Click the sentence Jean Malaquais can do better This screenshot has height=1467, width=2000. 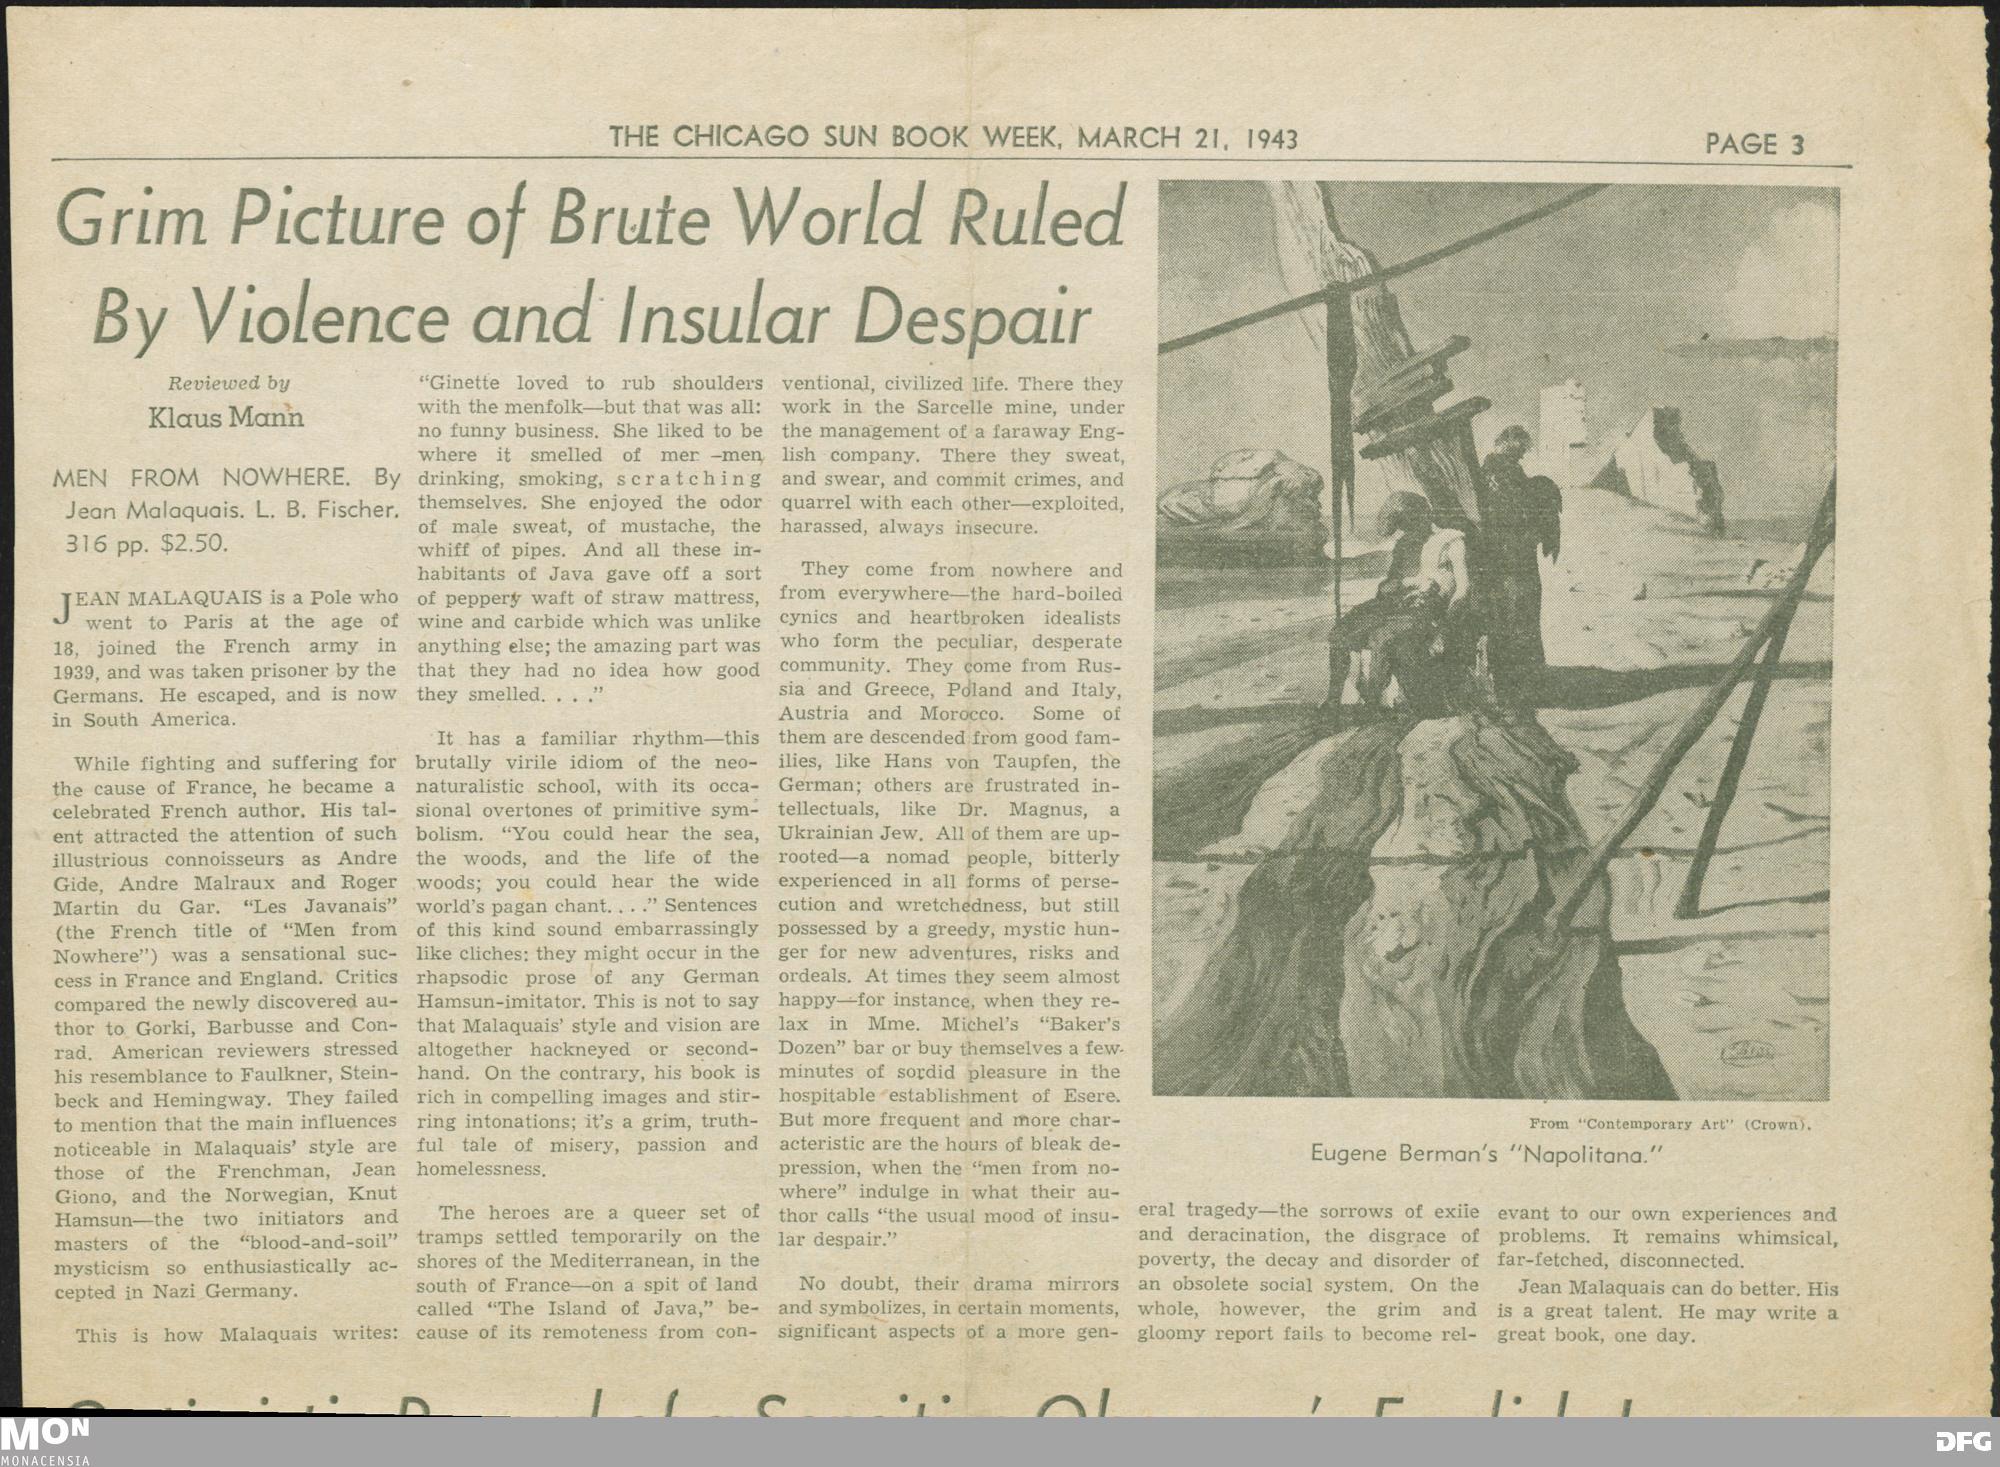click(1666, 1289)
